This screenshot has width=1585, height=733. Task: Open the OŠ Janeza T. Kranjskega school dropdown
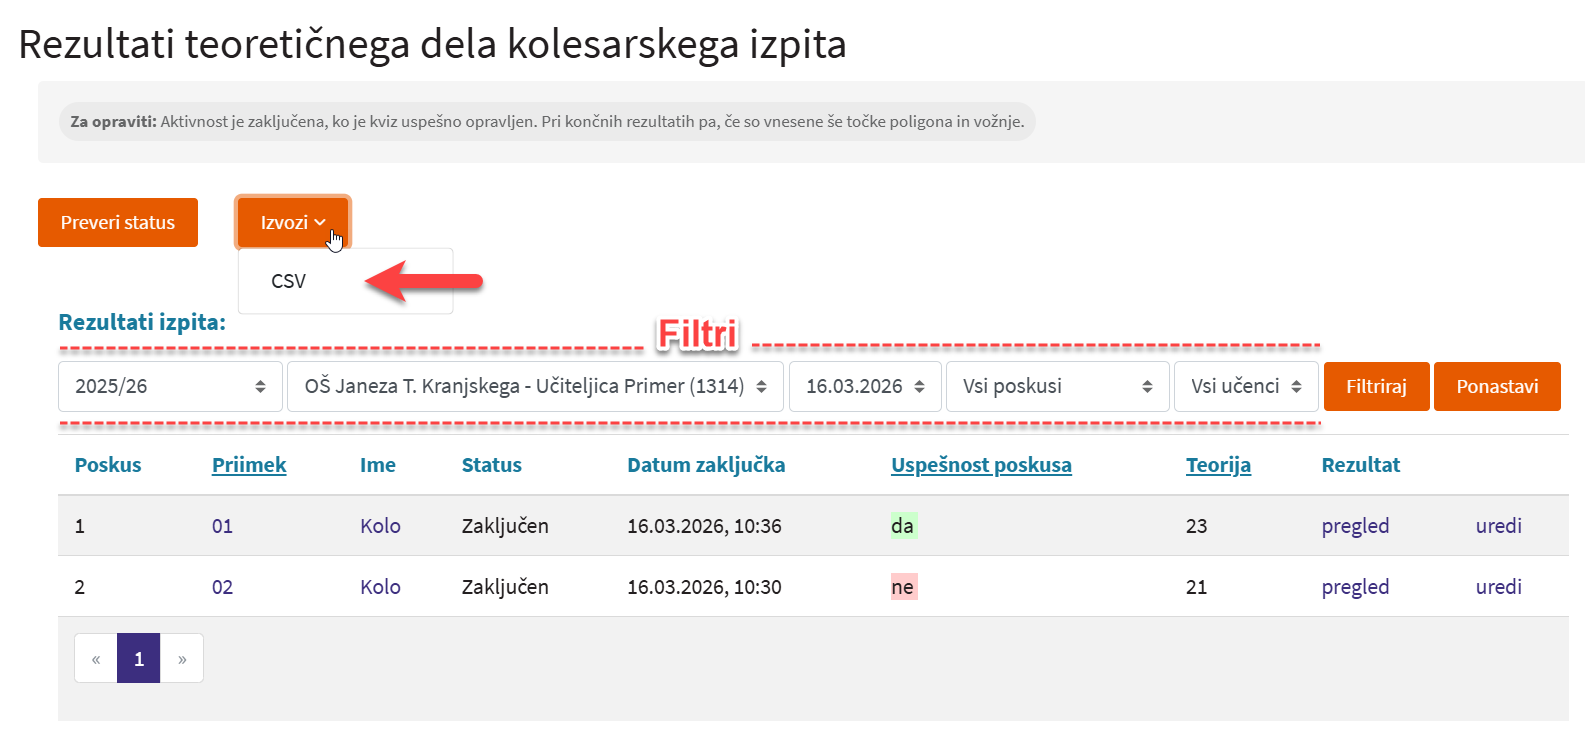[535, 386]
